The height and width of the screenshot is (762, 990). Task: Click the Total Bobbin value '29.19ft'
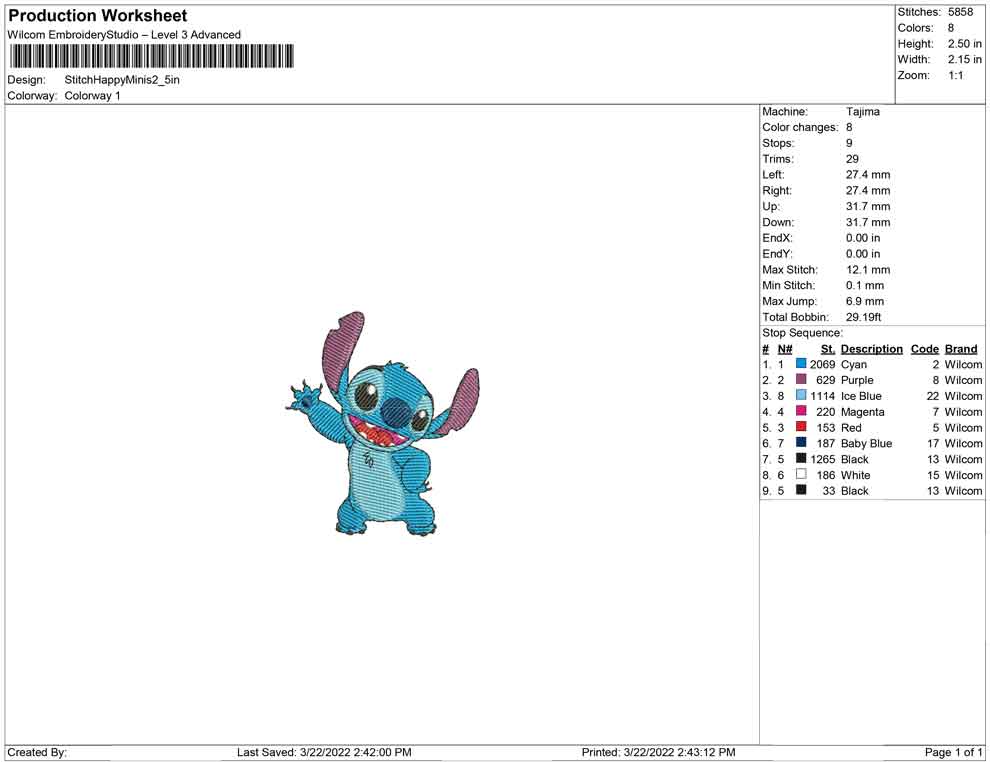point(864,317)
